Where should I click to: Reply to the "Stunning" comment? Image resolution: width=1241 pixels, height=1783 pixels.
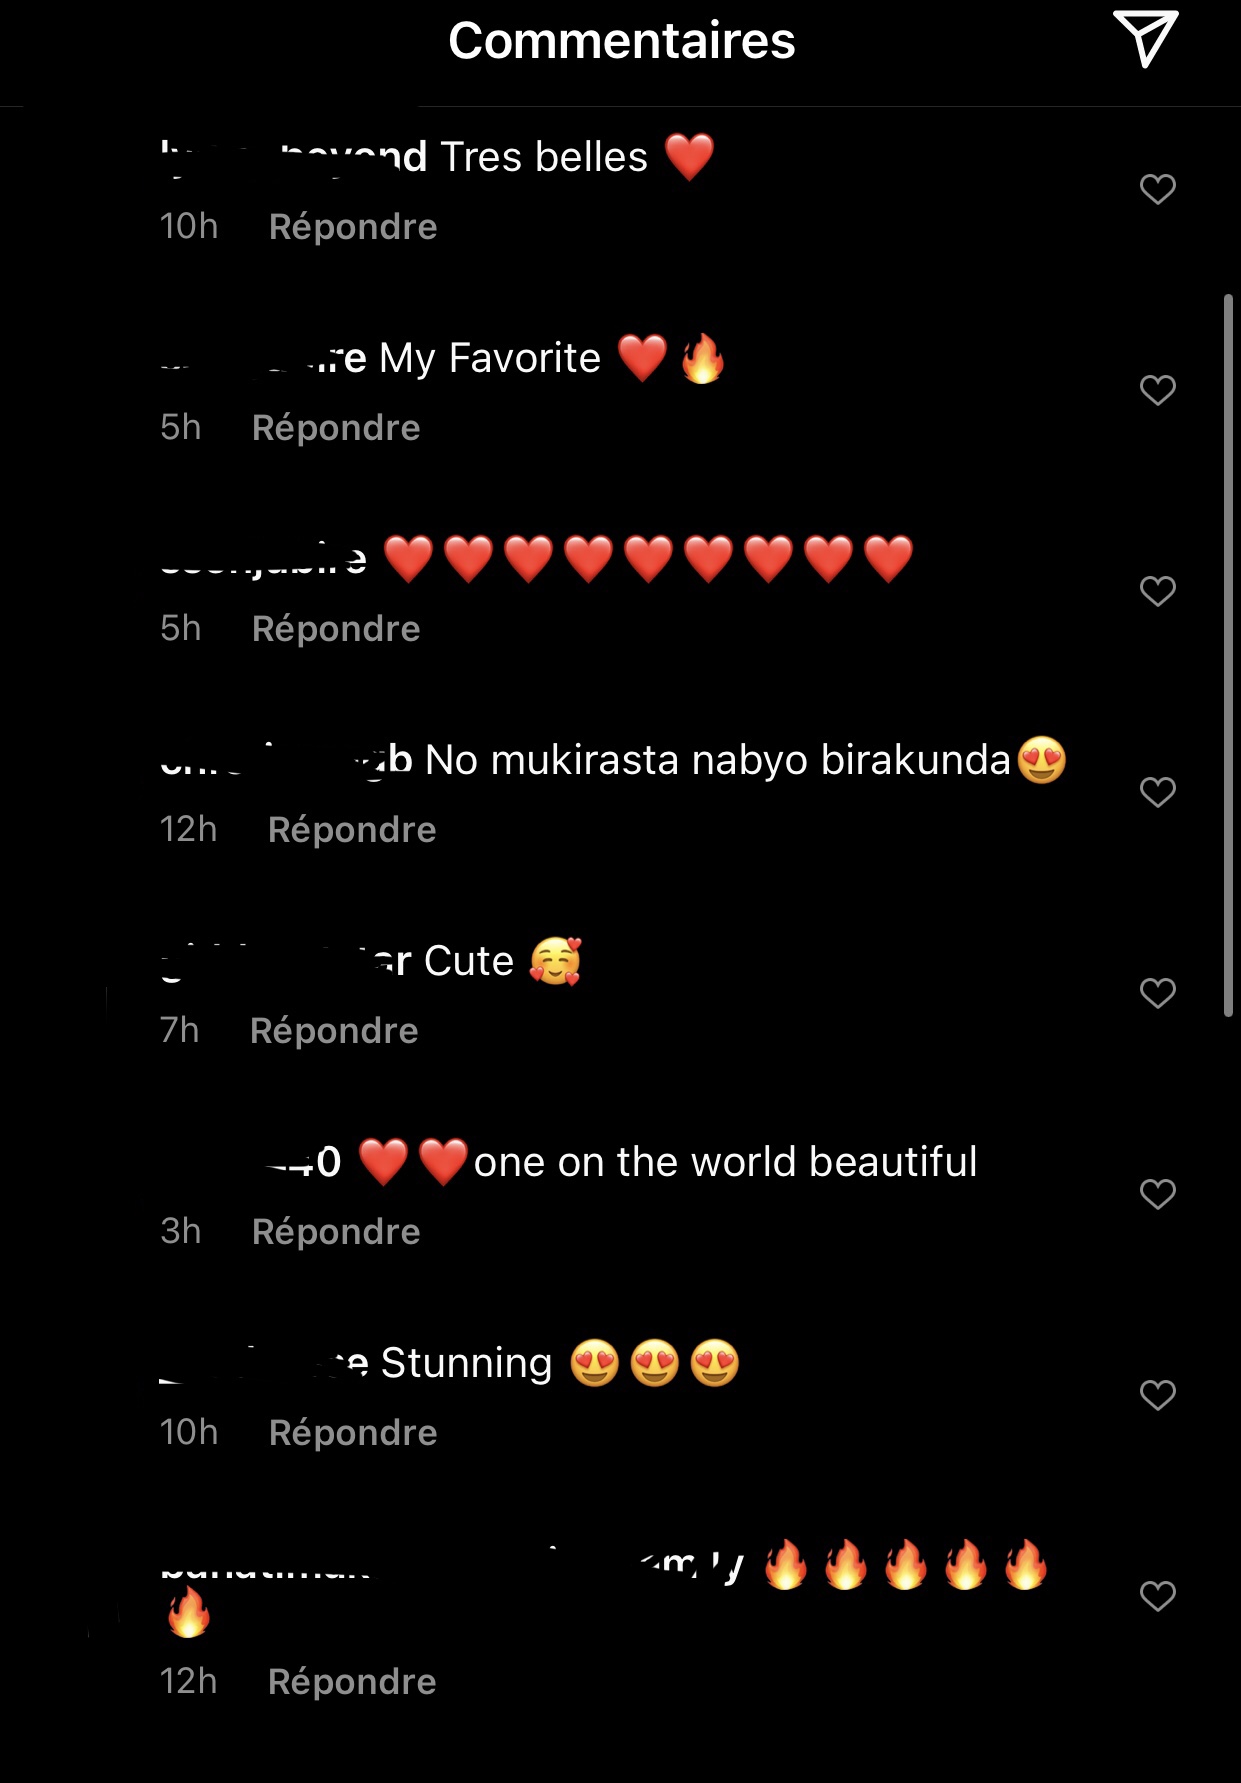coord(353,1433)
